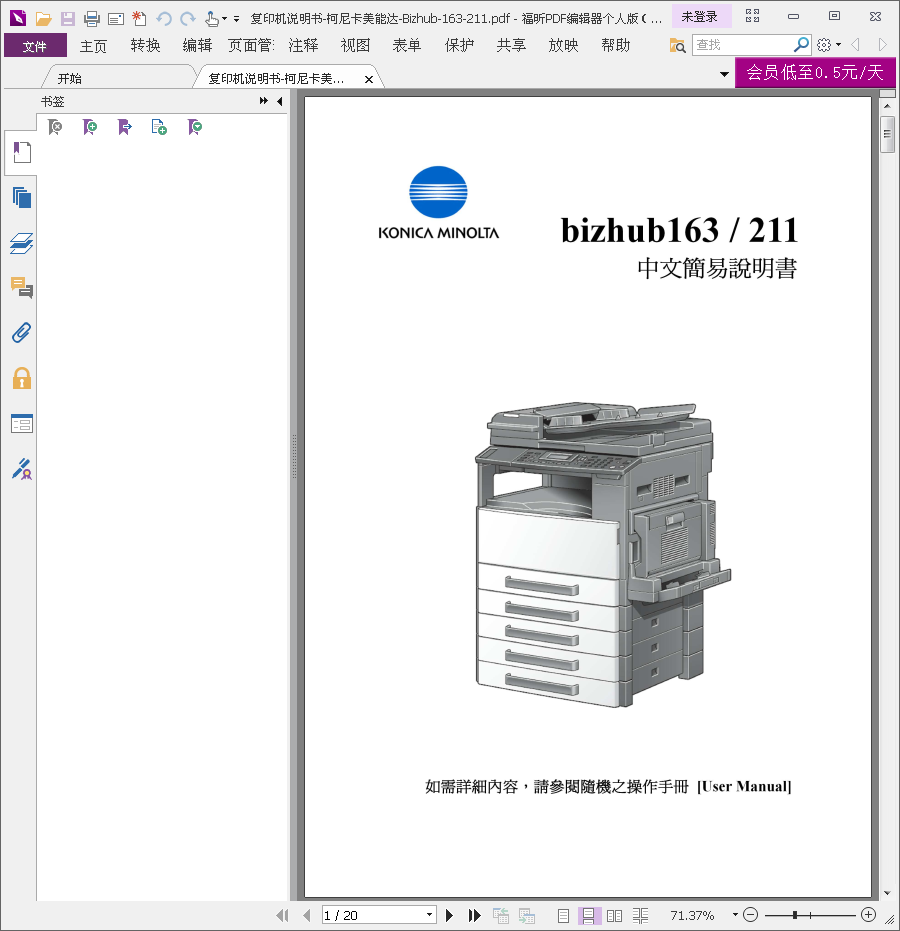
Task: Collapse the bookmarks panel
Action: tap(280, 101)
